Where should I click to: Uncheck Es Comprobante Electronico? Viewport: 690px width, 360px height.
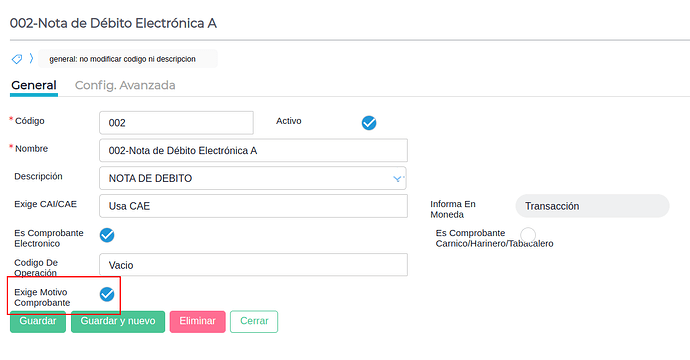click(107, 235)
